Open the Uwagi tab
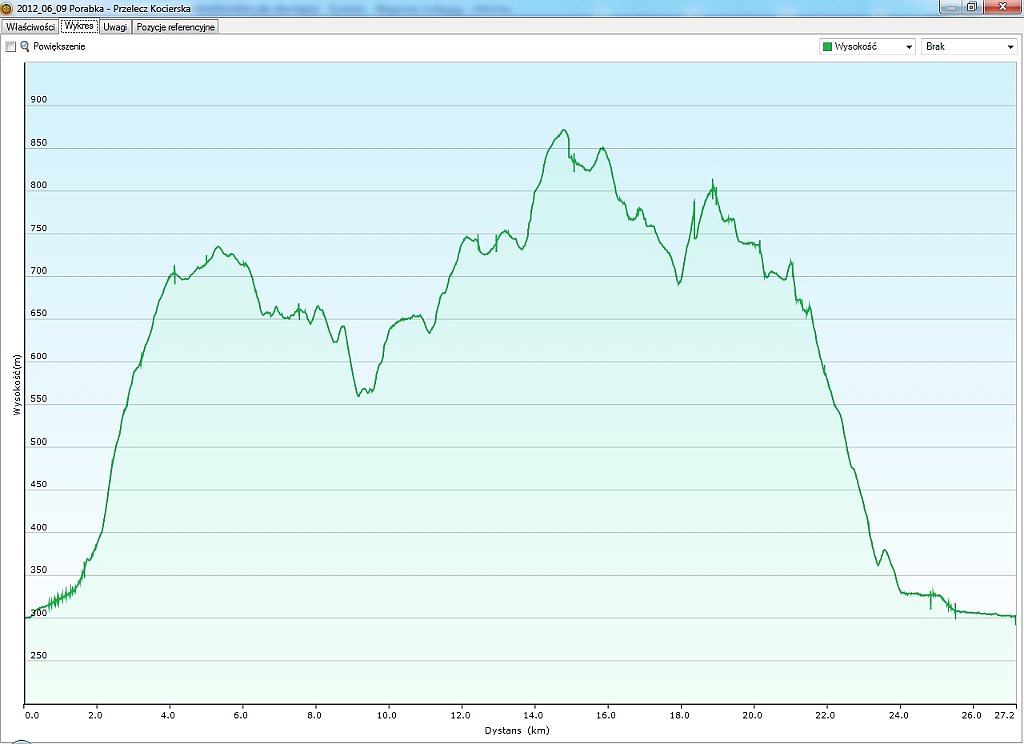Image resolution: width=1024 pixels, height=744 pixels. (x=115, y=27)
